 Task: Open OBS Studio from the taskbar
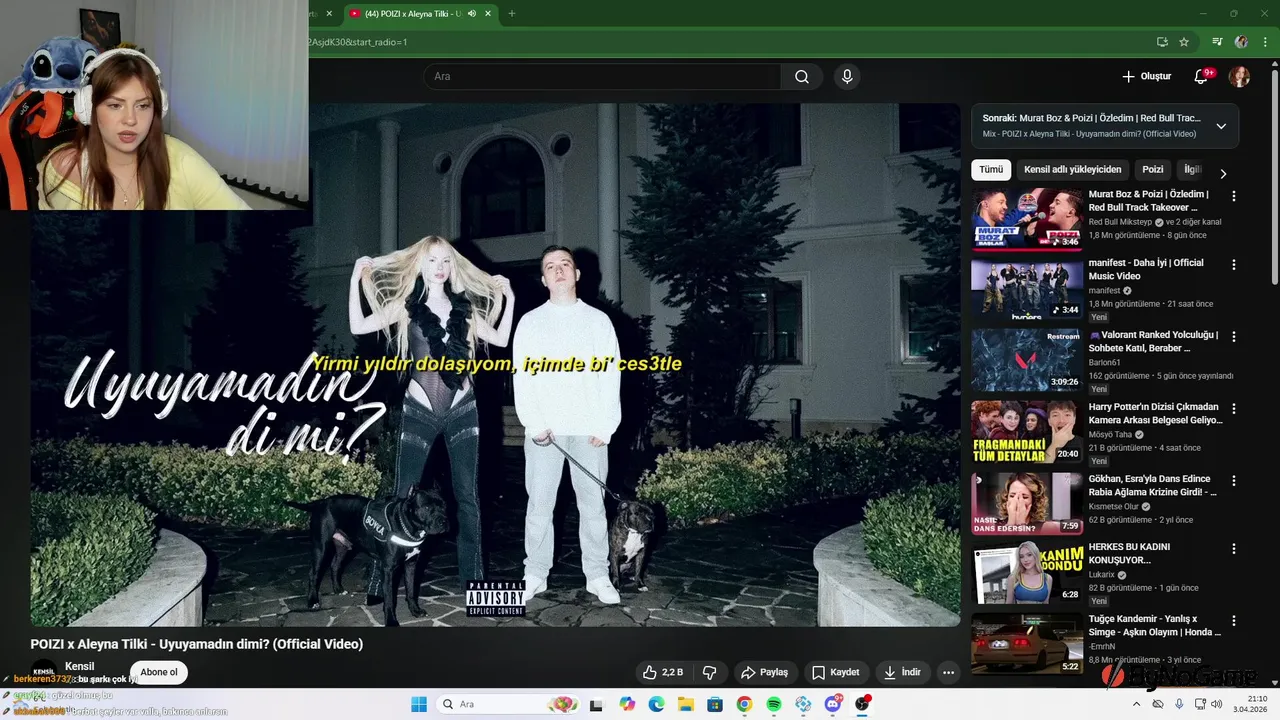tap(862, 704)
